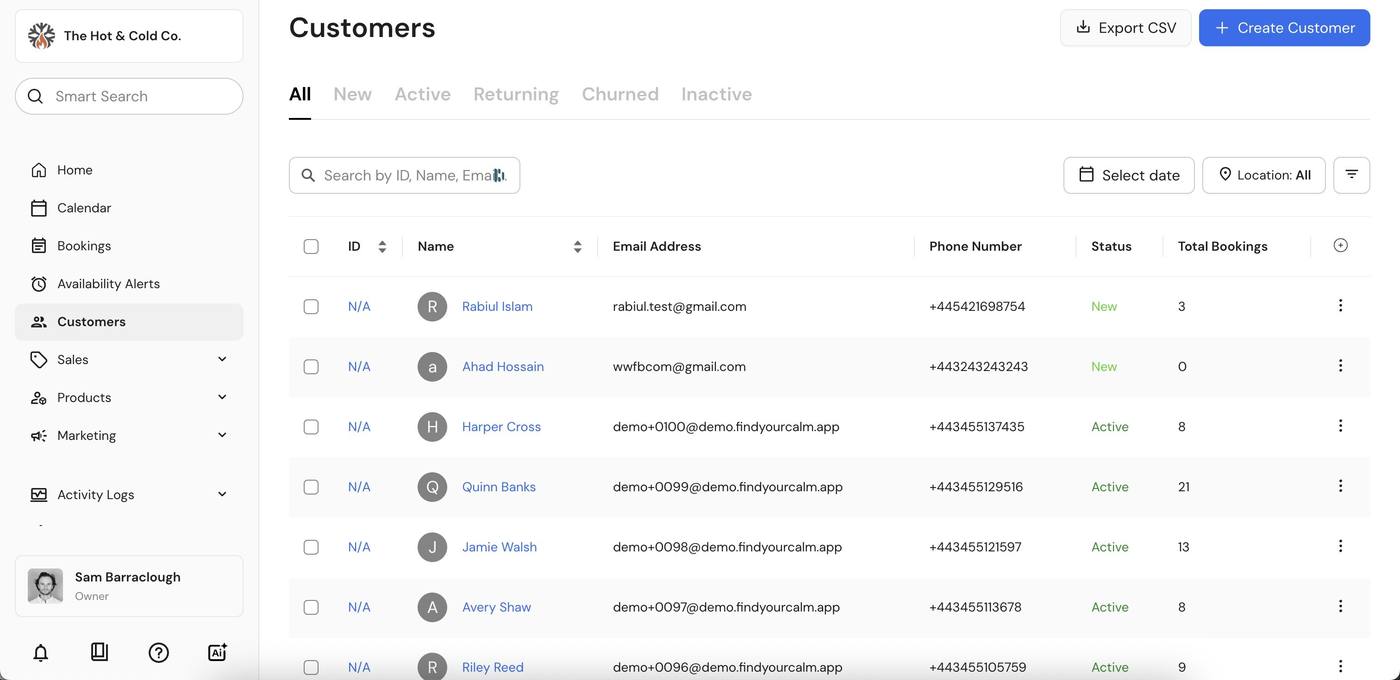Open Home from the sidebar
This screenshot has height=680, width=1400.
coord(75,170)
